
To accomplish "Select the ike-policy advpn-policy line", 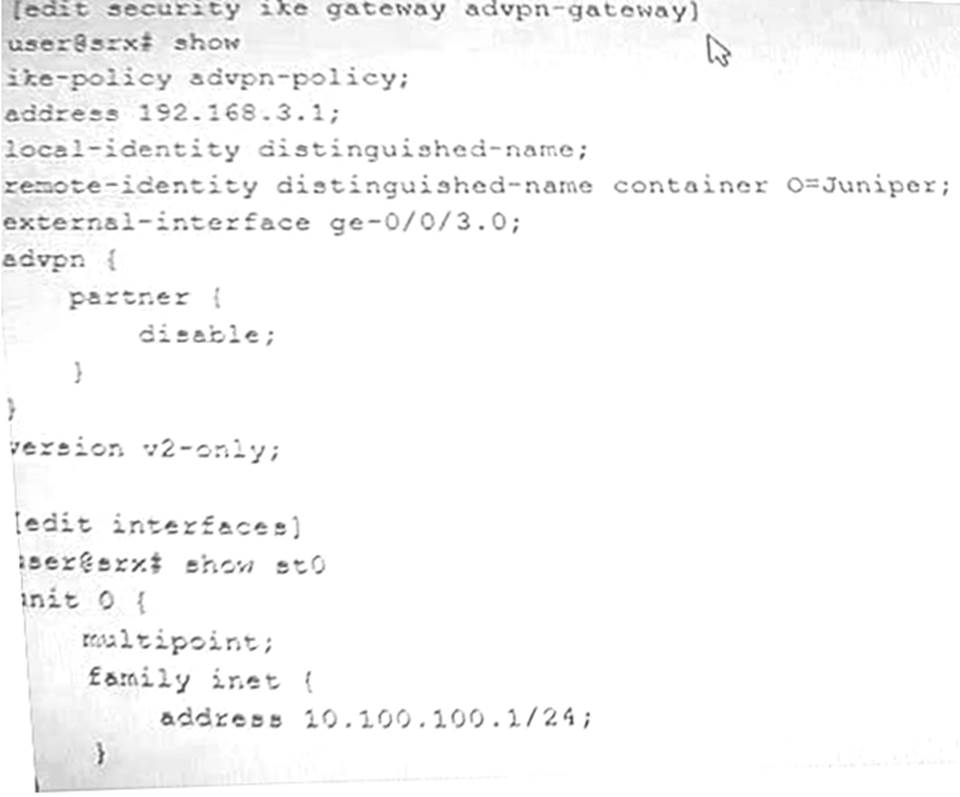I will pyautogui.click(x=207, y=78).
